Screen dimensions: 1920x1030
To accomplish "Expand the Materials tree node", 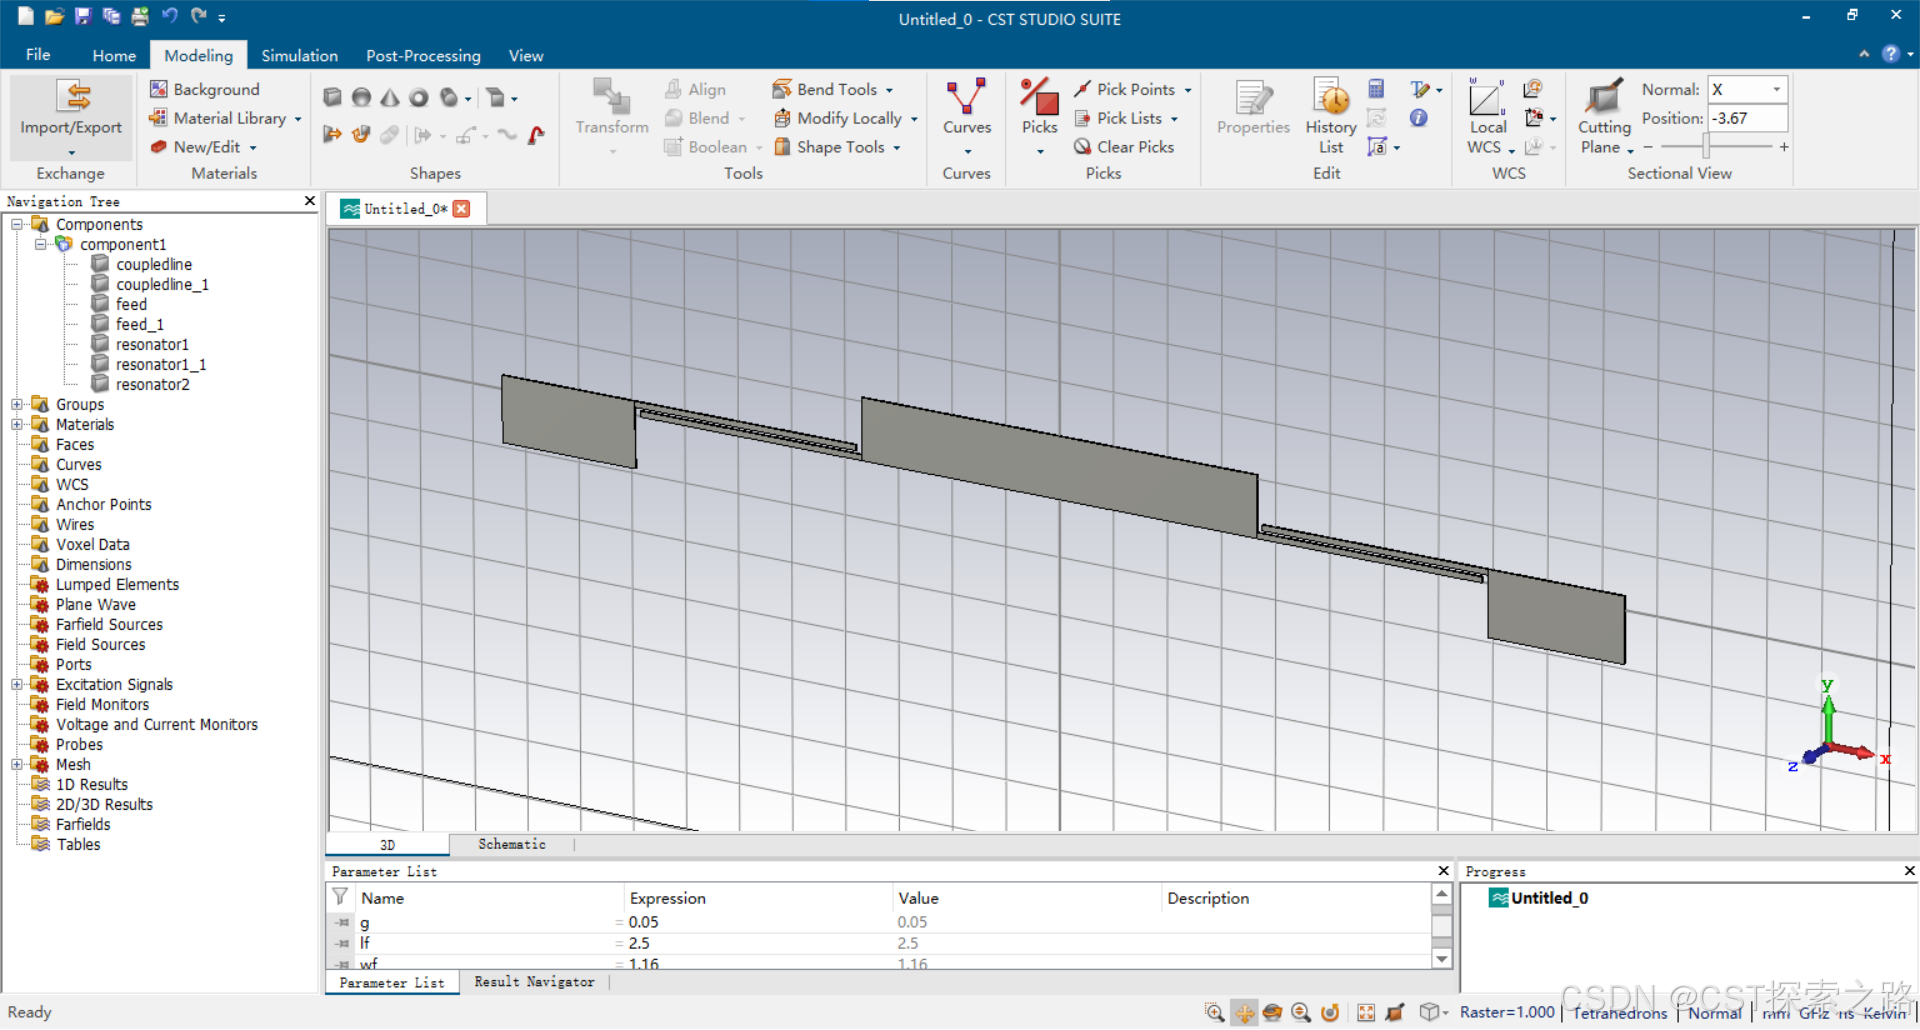I will pos(17,424).
